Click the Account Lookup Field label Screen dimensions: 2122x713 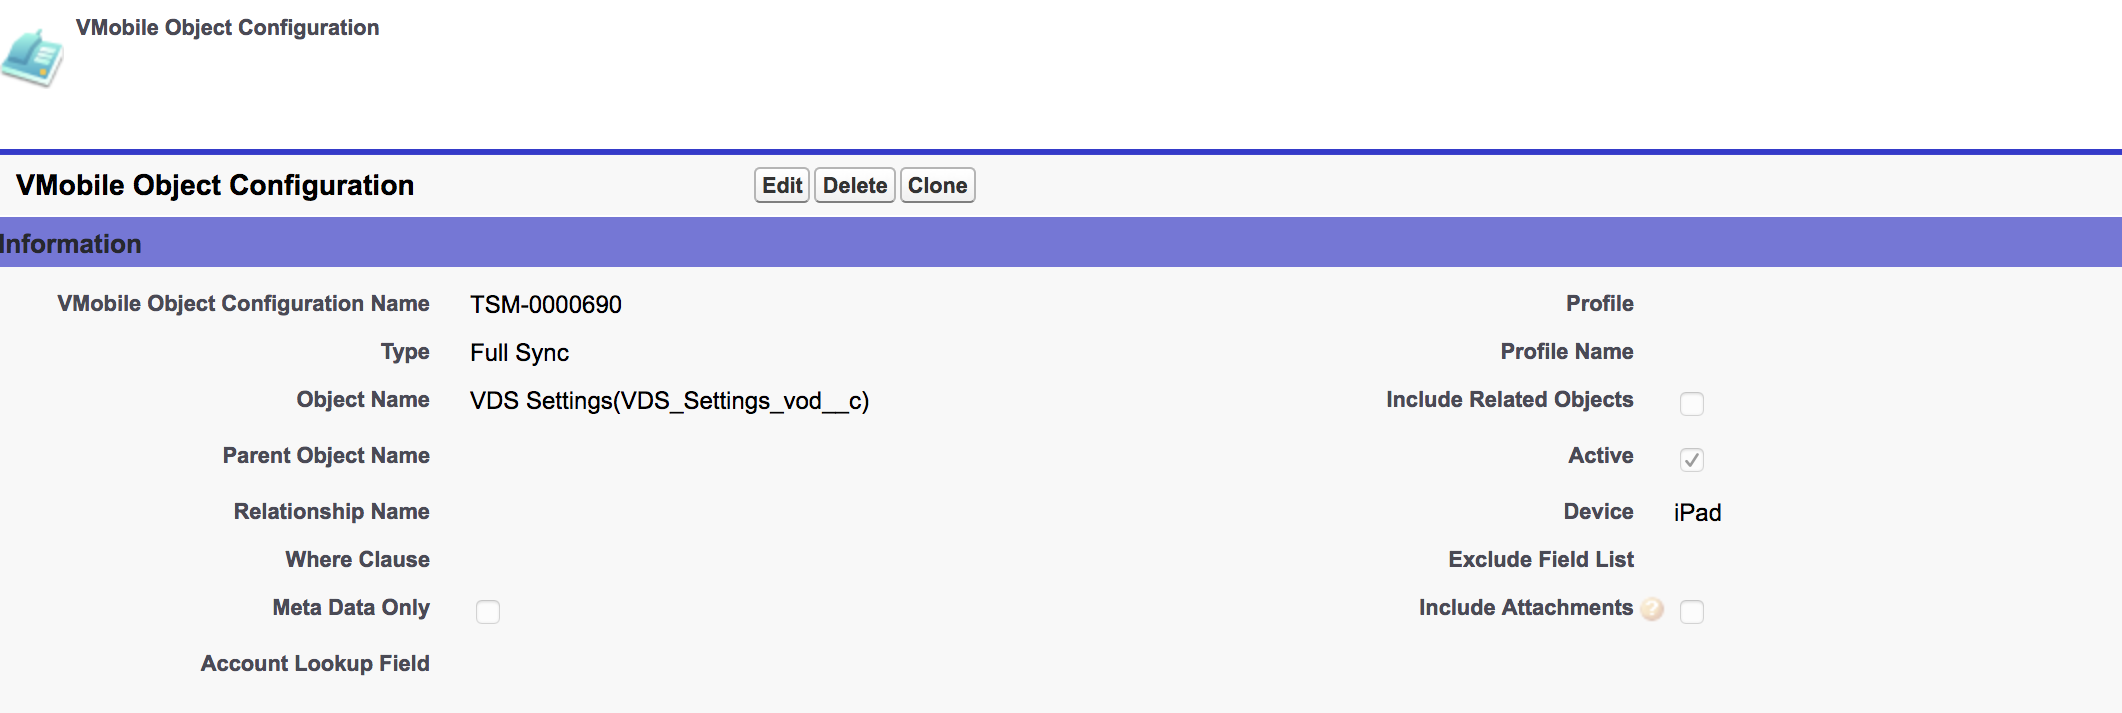click(x=315, y=664)
